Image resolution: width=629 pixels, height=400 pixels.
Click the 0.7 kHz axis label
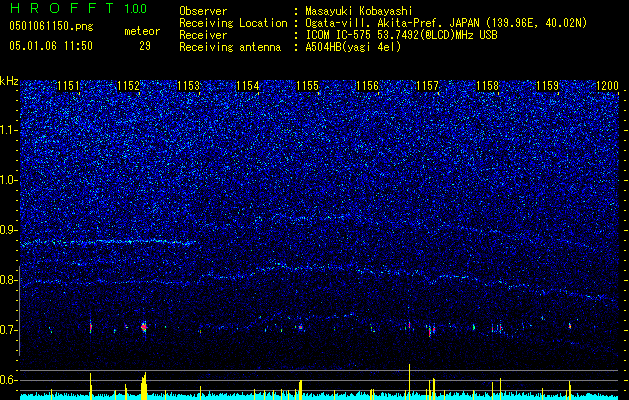[9, 330]
